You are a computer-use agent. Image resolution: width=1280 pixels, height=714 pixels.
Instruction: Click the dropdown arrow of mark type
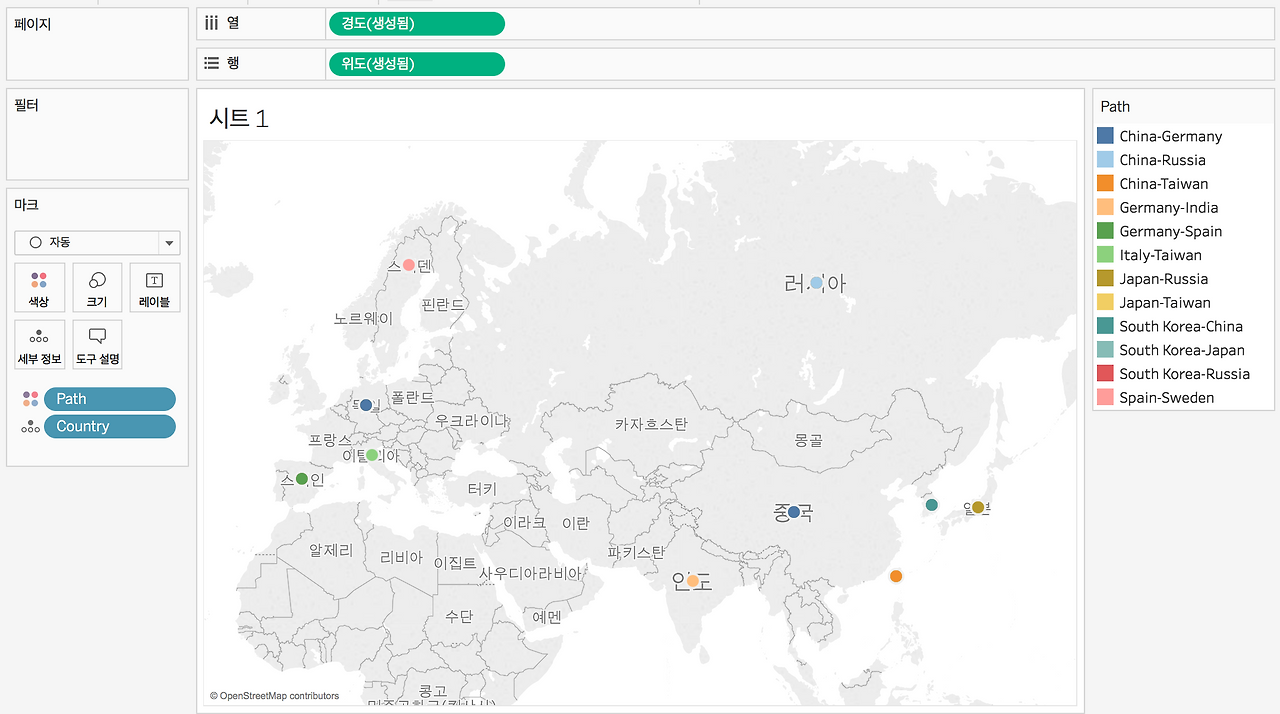point(169,243)
